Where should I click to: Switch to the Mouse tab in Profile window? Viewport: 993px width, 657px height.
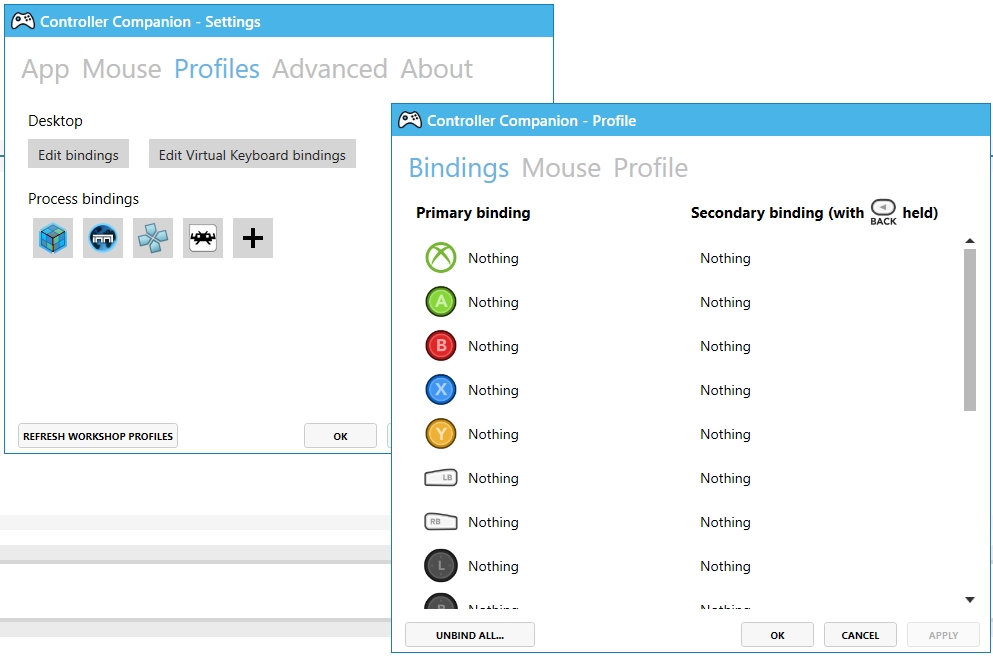[x=560, y=168]
